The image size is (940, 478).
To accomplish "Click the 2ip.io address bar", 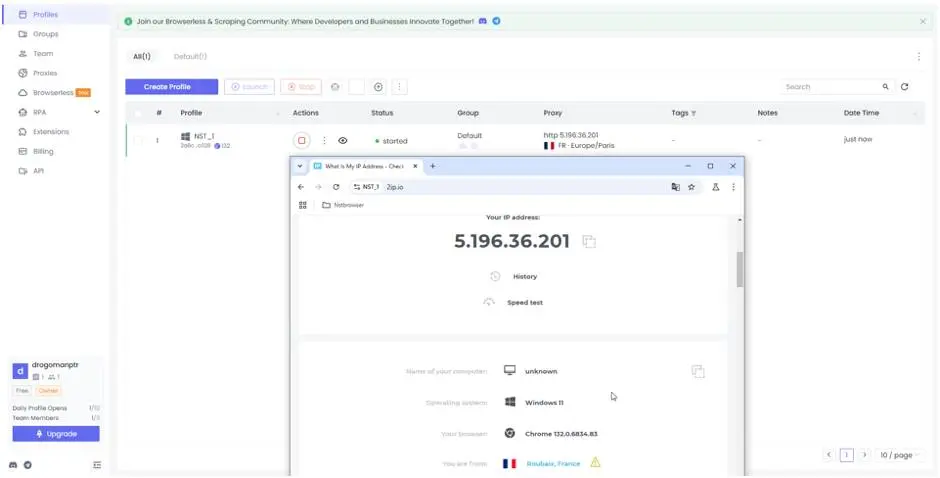I will [x=525, y=187].
